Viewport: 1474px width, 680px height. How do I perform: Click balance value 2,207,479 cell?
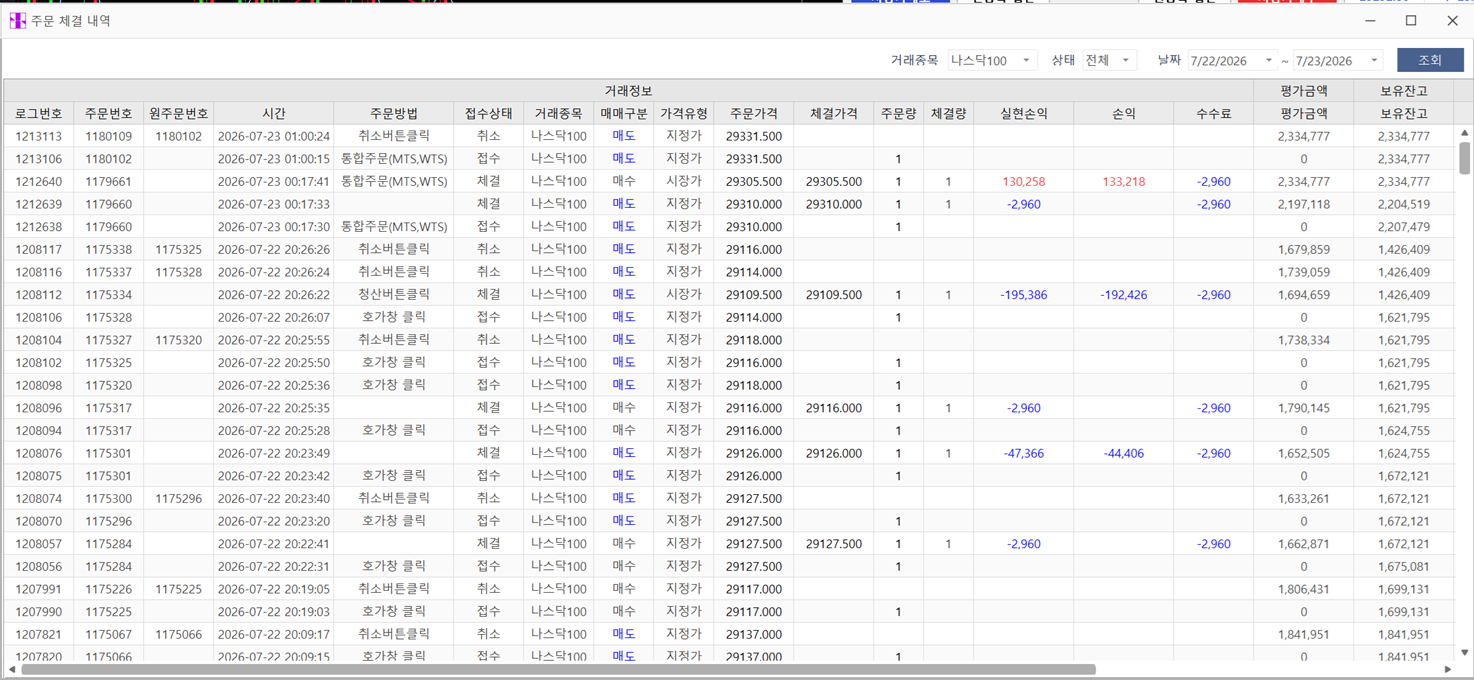click(x=1404, y=227)
